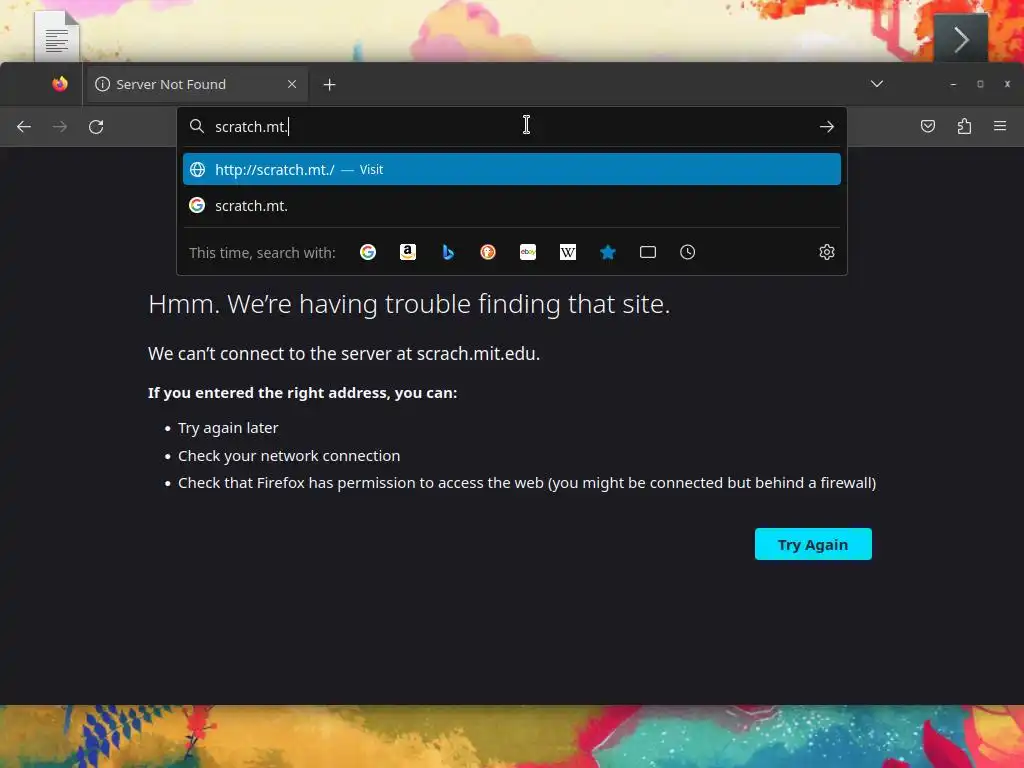
Task: Visit http://scratch.mt./ suggestion
Action: (x=512, y=169)
